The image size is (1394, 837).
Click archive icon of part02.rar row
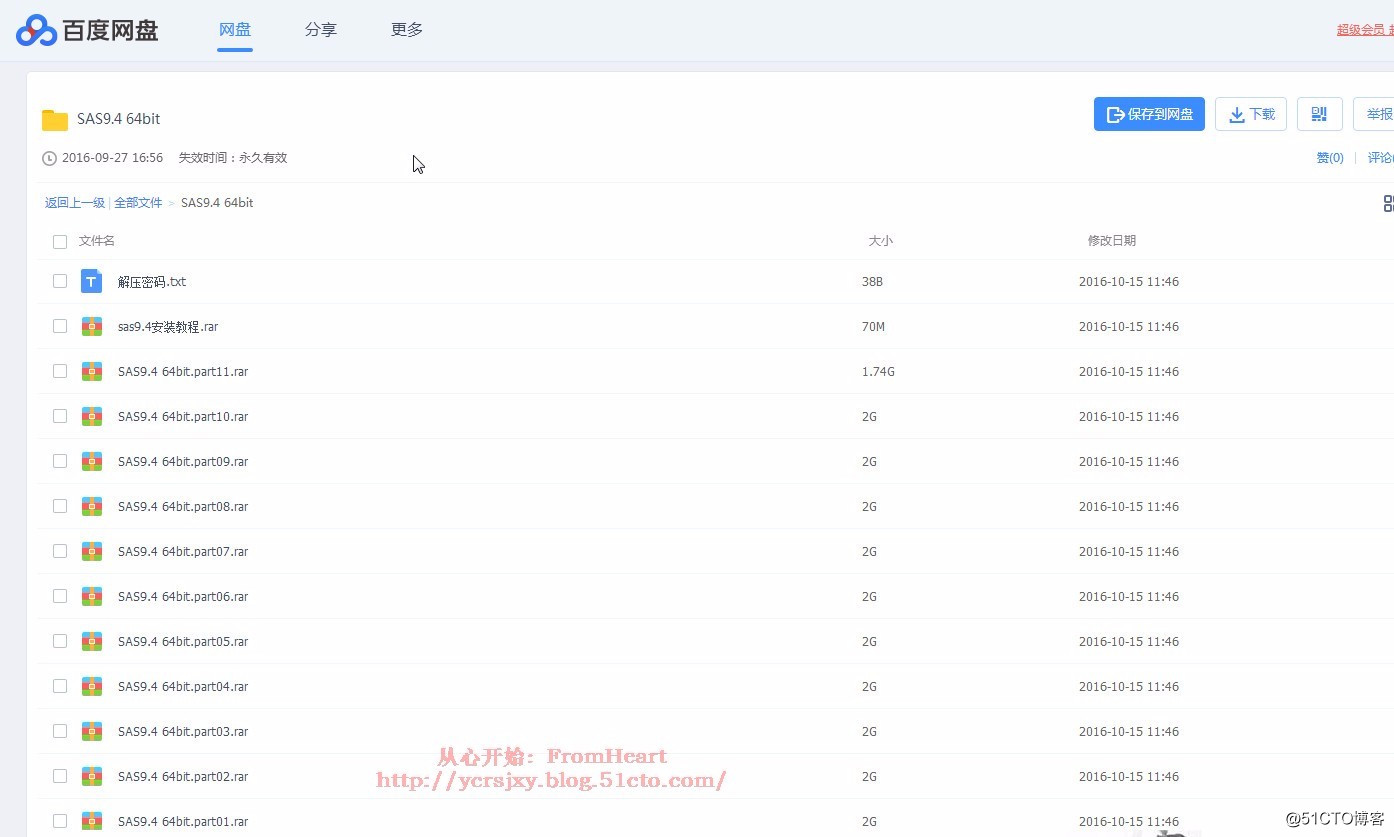(92, 776)
